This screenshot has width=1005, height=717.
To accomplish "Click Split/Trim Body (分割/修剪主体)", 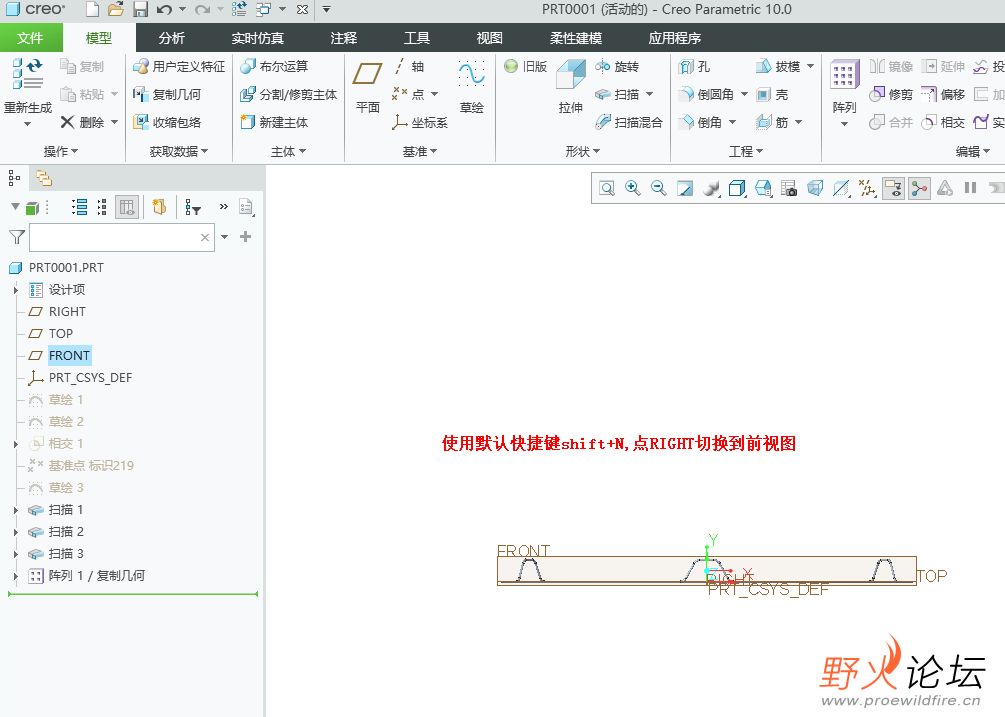I will click(288, 94).
